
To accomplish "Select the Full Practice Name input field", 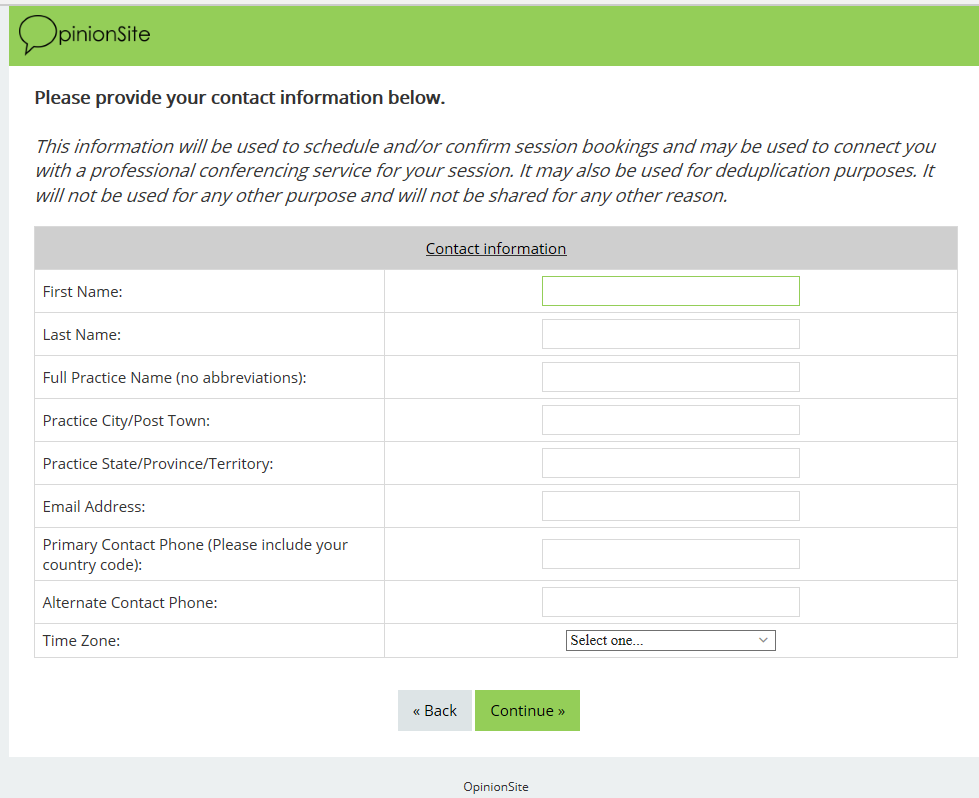I will coord(670,377).
